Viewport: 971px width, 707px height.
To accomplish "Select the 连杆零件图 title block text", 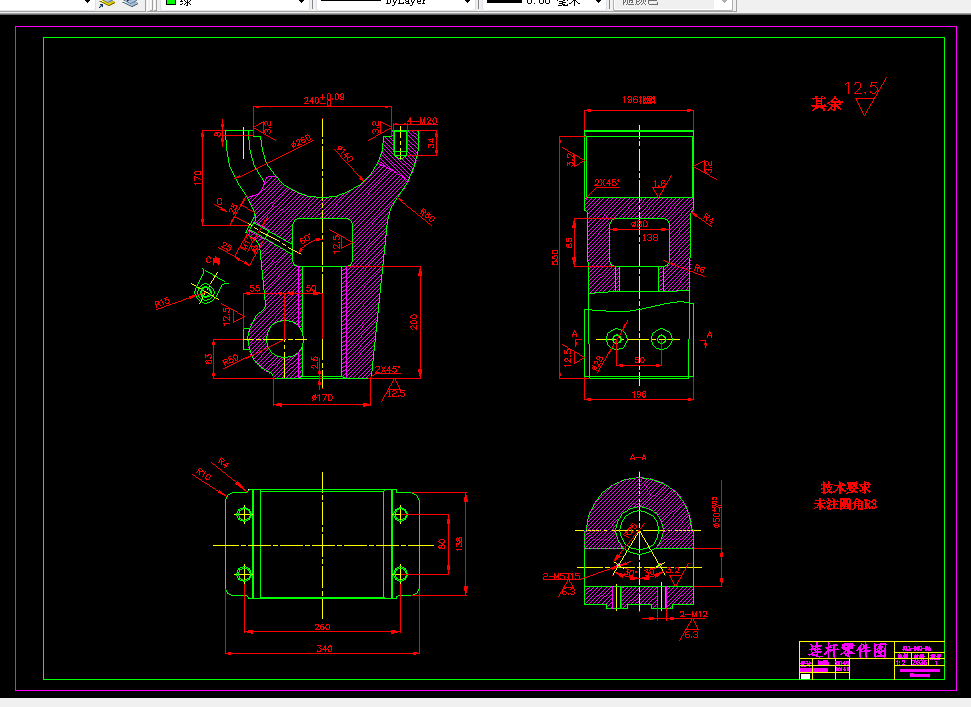I will pos(848,650).
